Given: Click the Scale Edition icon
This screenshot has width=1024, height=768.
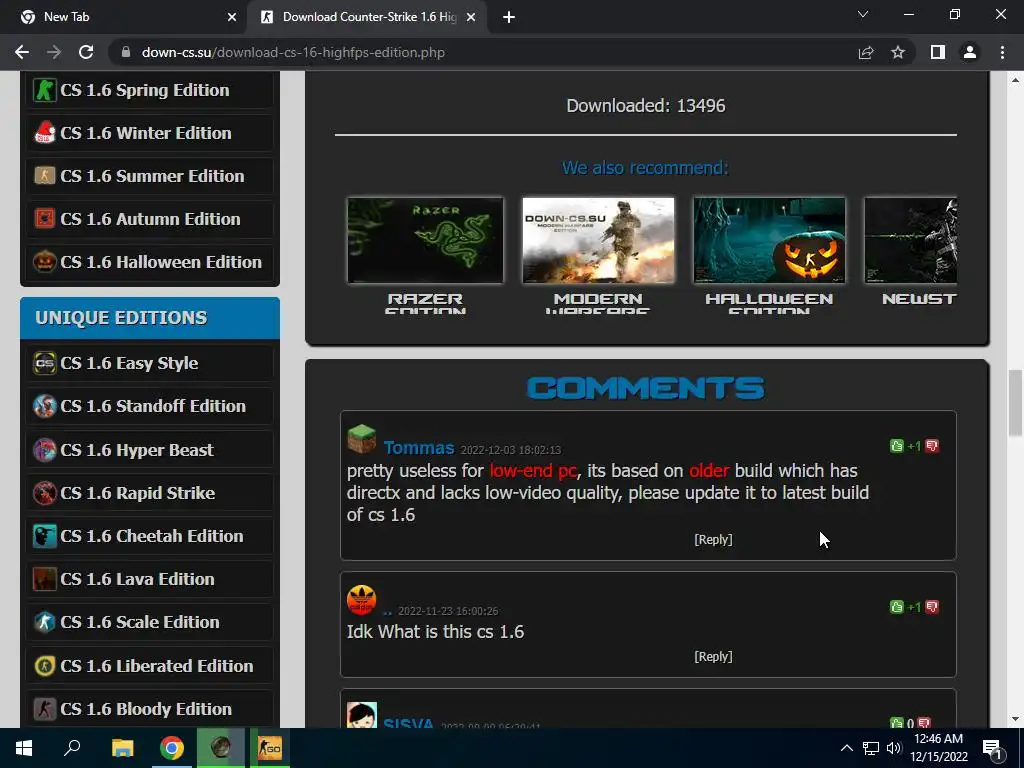Looking at the screenshot, I should 44,622.
